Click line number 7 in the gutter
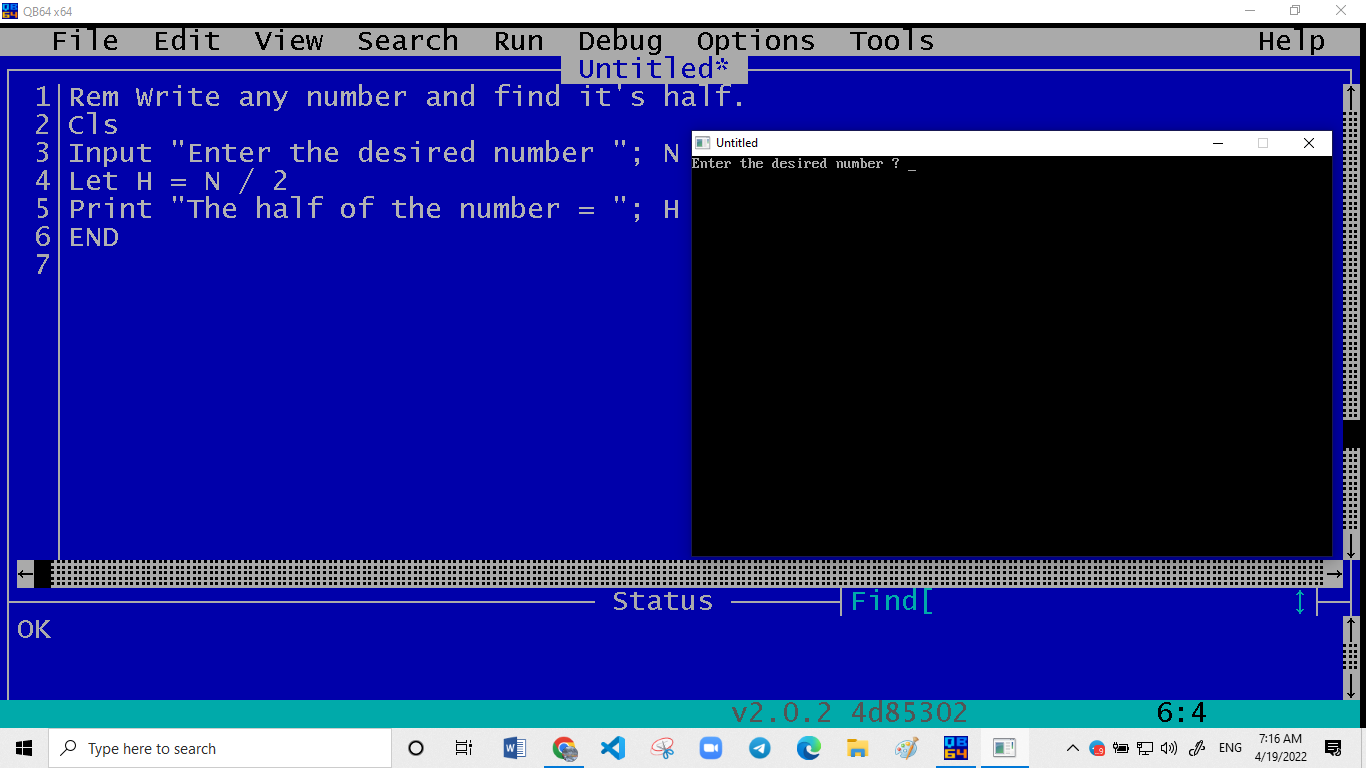Image resolution: width=1366 pixels, height=768 pixels. tap(42, 265)
